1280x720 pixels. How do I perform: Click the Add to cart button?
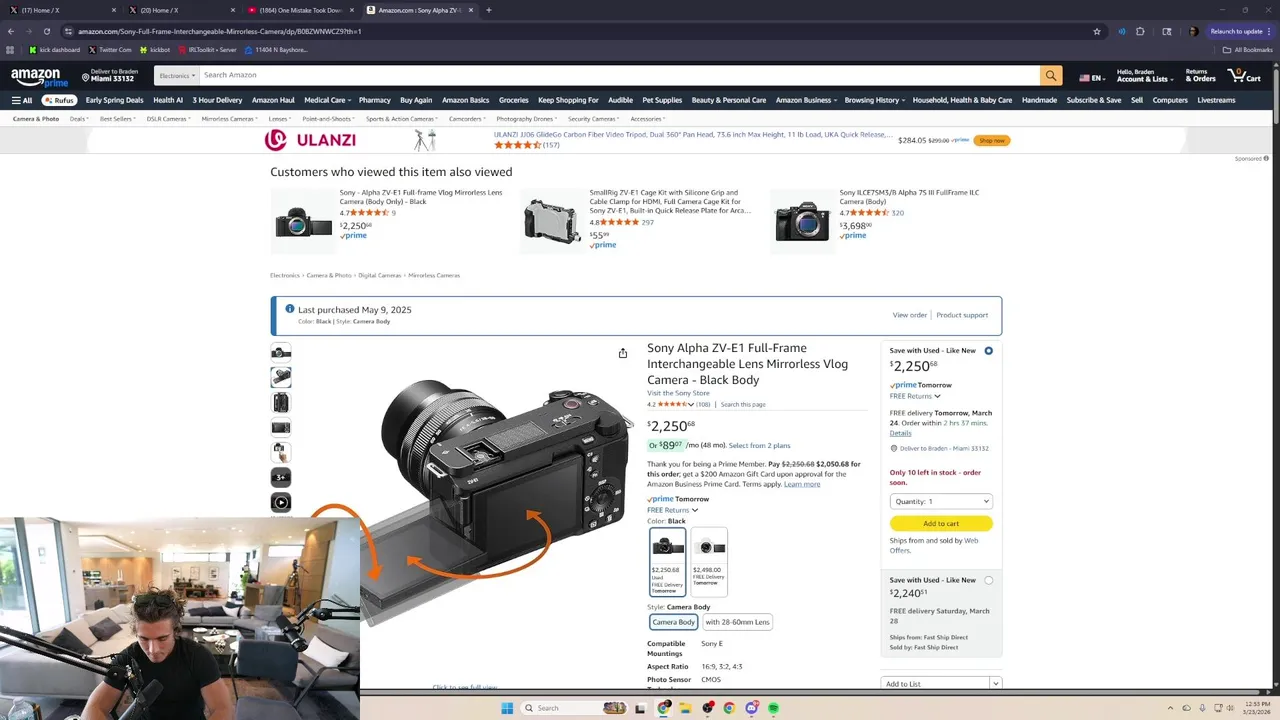[941, 523]
